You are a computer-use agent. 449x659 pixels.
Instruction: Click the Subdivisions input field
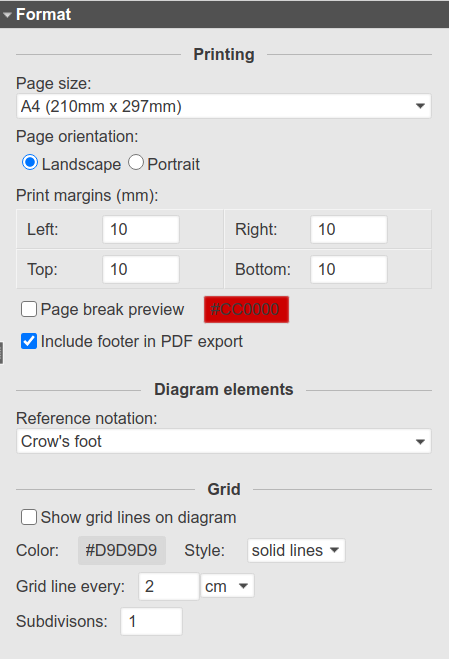151,621
